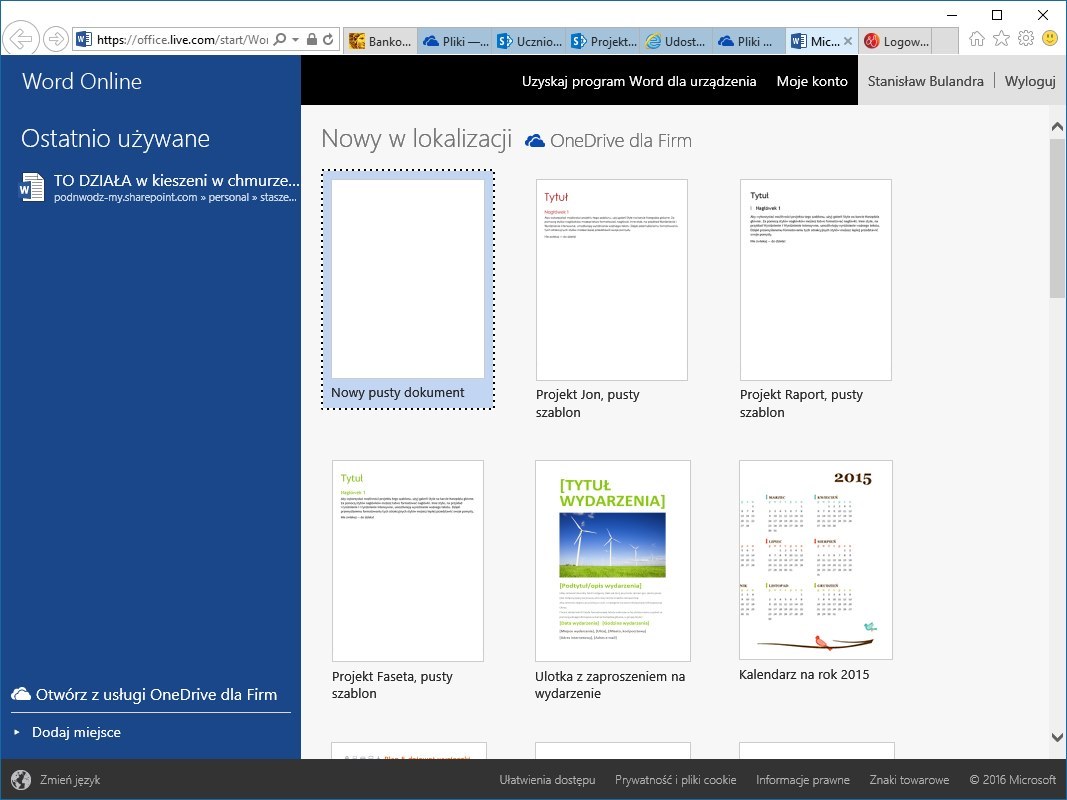Screen dimensions: 1067x800
Task: Click the browser forward arrow button
Action: point(55,39)
